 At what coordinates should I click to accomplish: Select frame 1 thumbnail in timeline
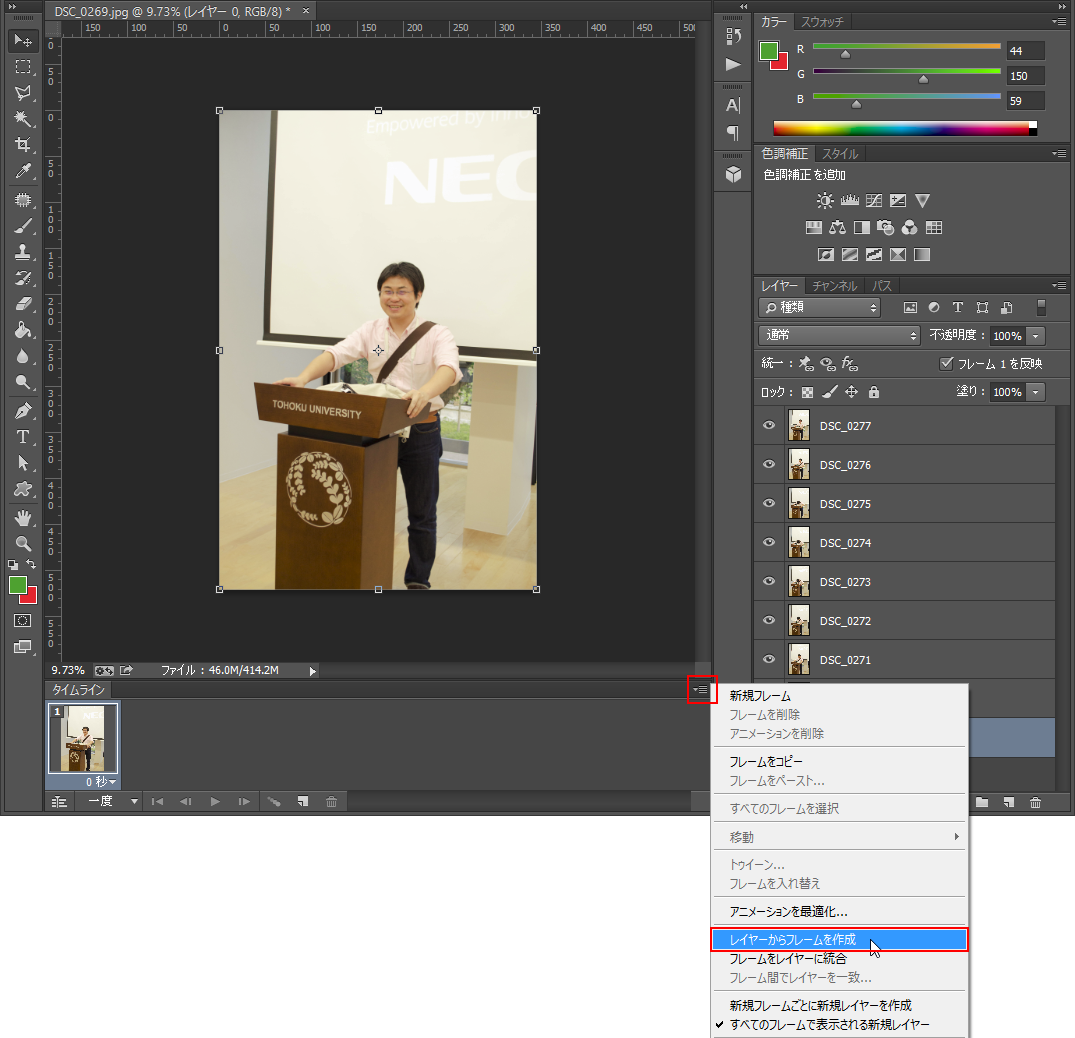84,738
